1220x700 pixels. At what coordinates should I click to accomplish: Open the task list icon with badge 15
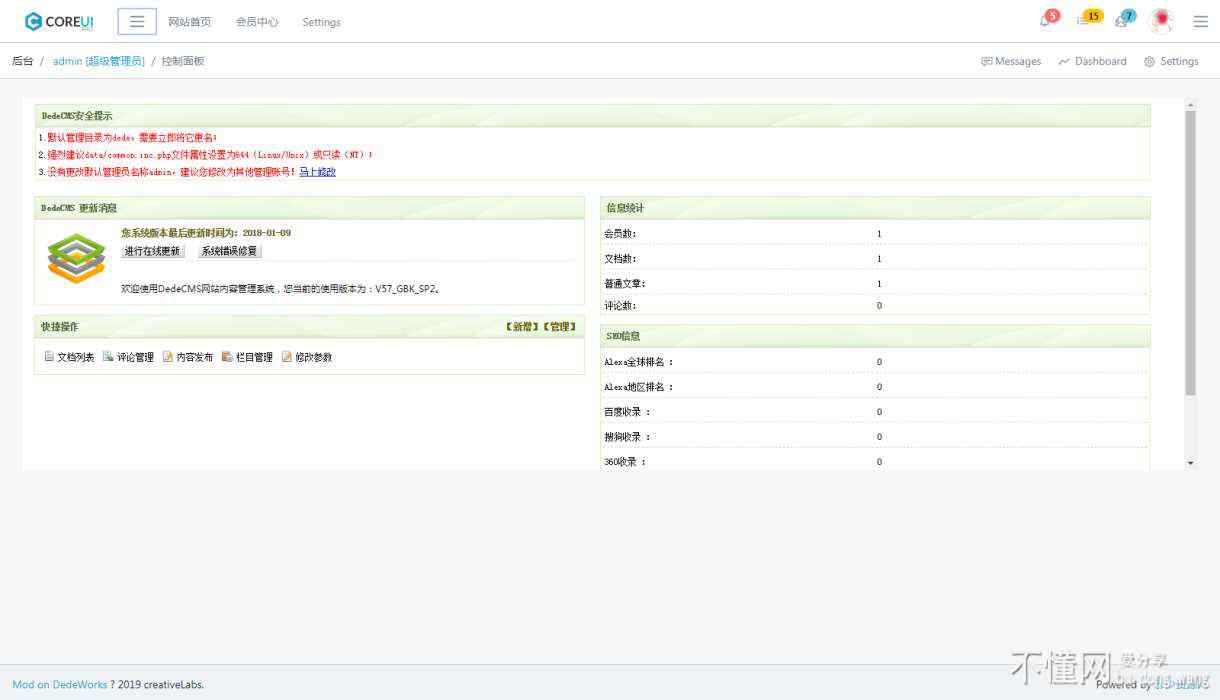pyautogui.click(x=1087, y=20)
